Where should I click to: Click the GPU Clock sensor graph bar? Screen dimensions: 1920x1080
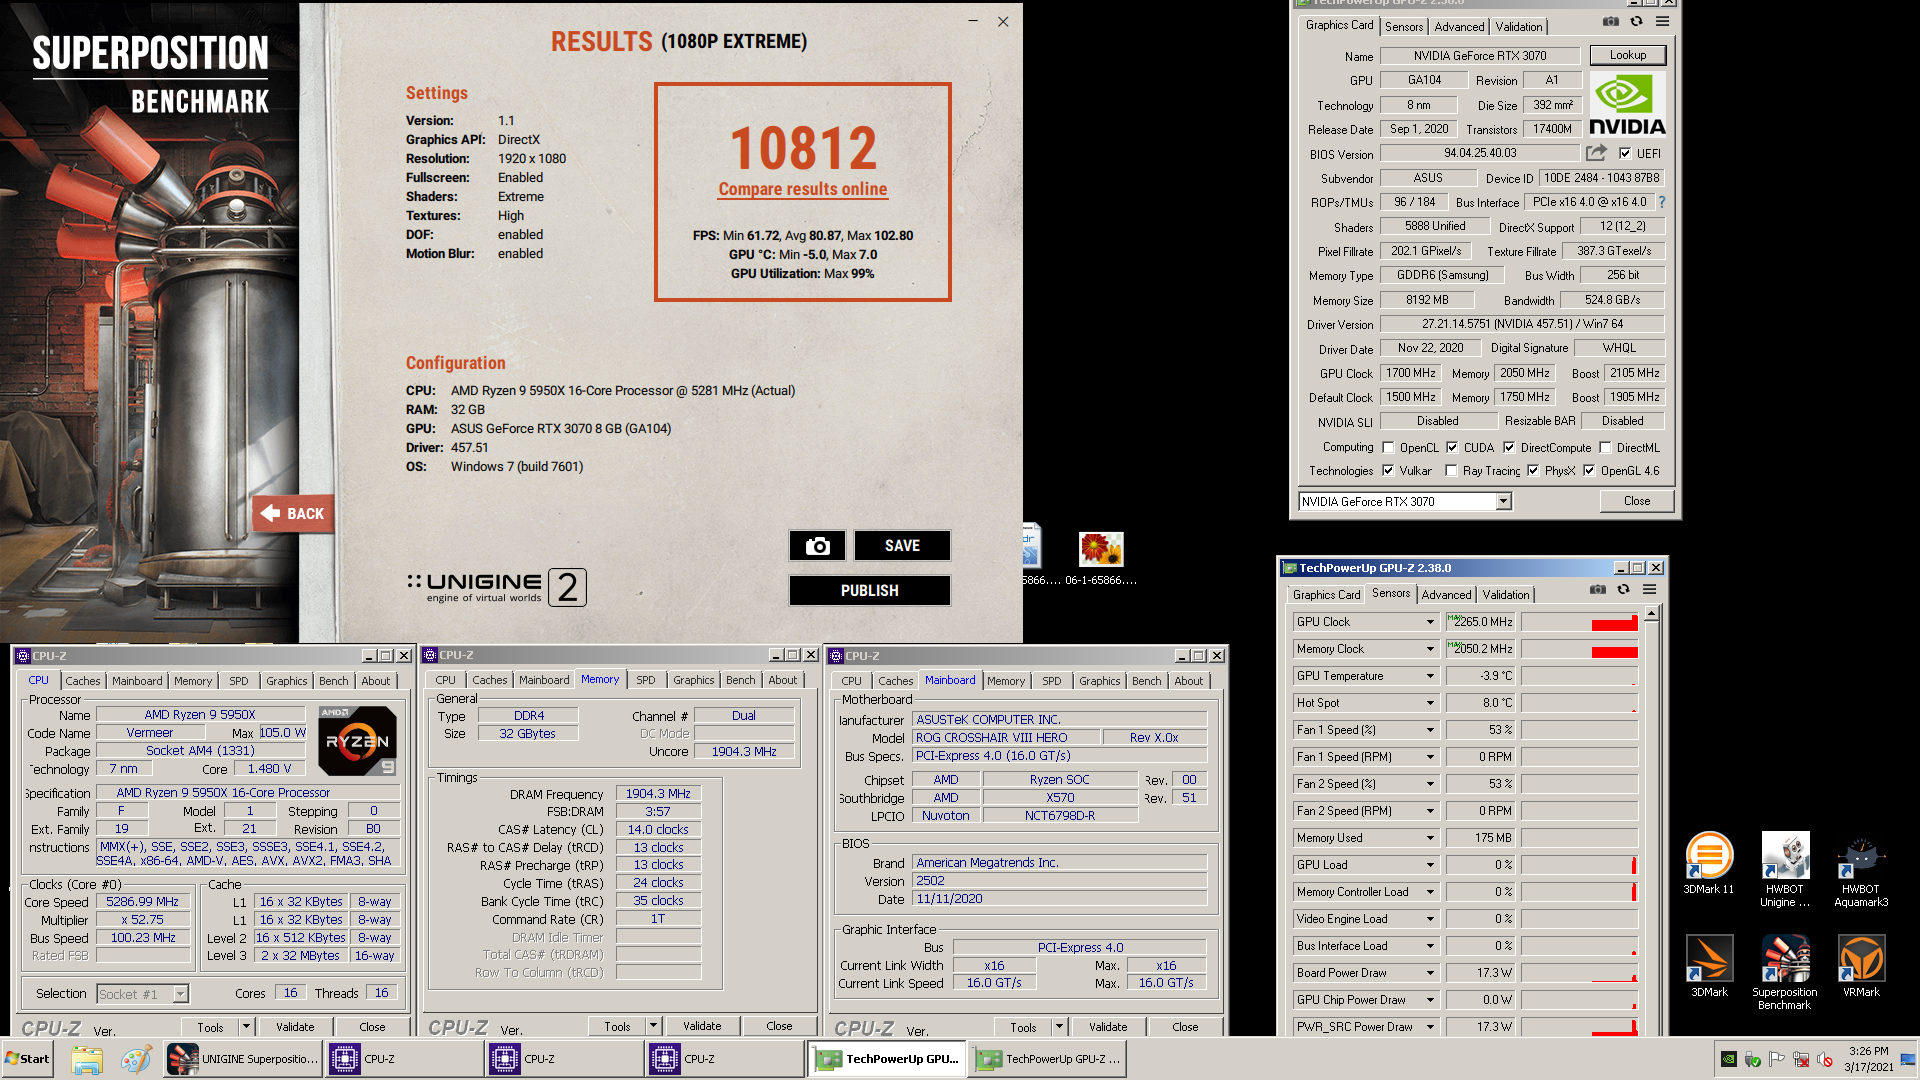pyautogui.click(x=1579, y=622)
